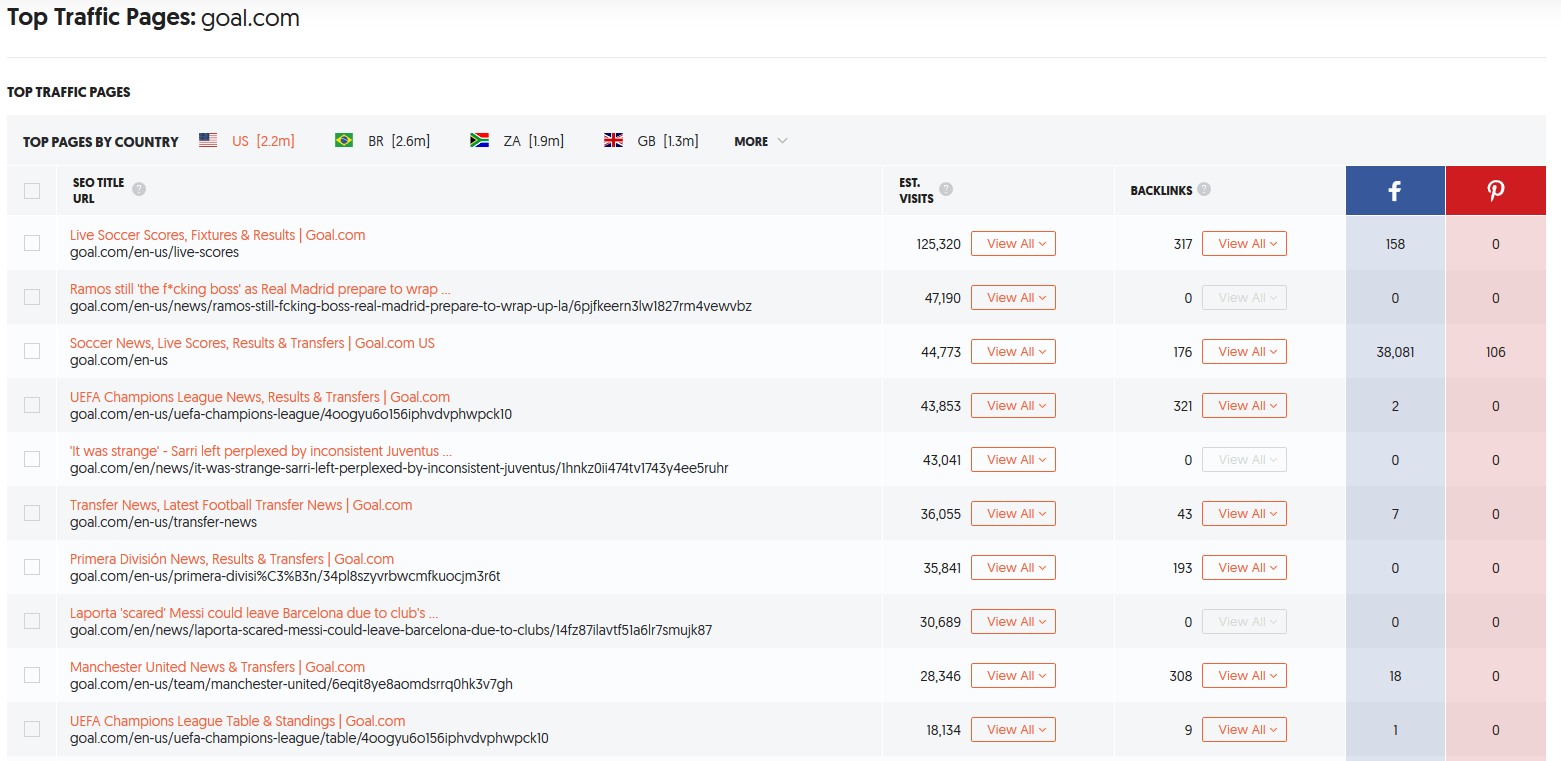Viewport: 1561px width, 761px height.
Task: Open backlinks View All for 176 backlinks
Action: coord(1244,352)
